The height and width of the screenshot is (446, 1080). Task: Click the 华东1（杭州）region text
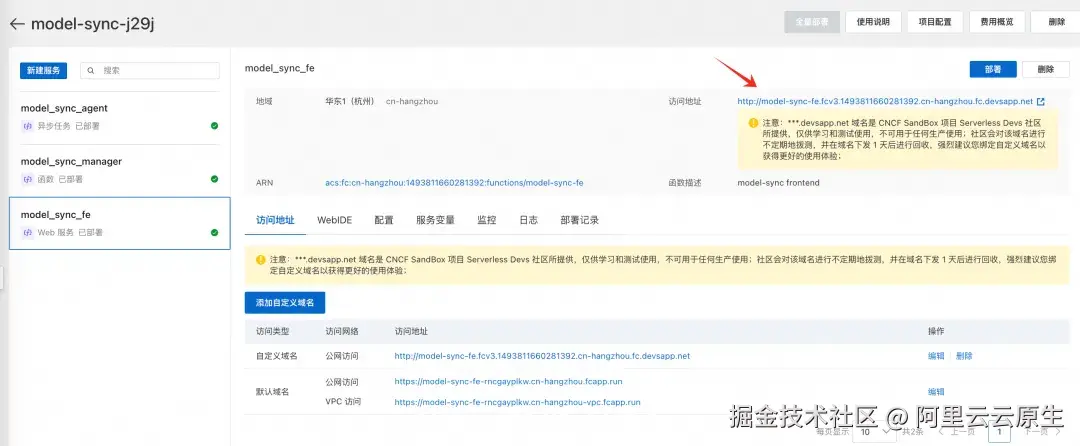point(350,101)
